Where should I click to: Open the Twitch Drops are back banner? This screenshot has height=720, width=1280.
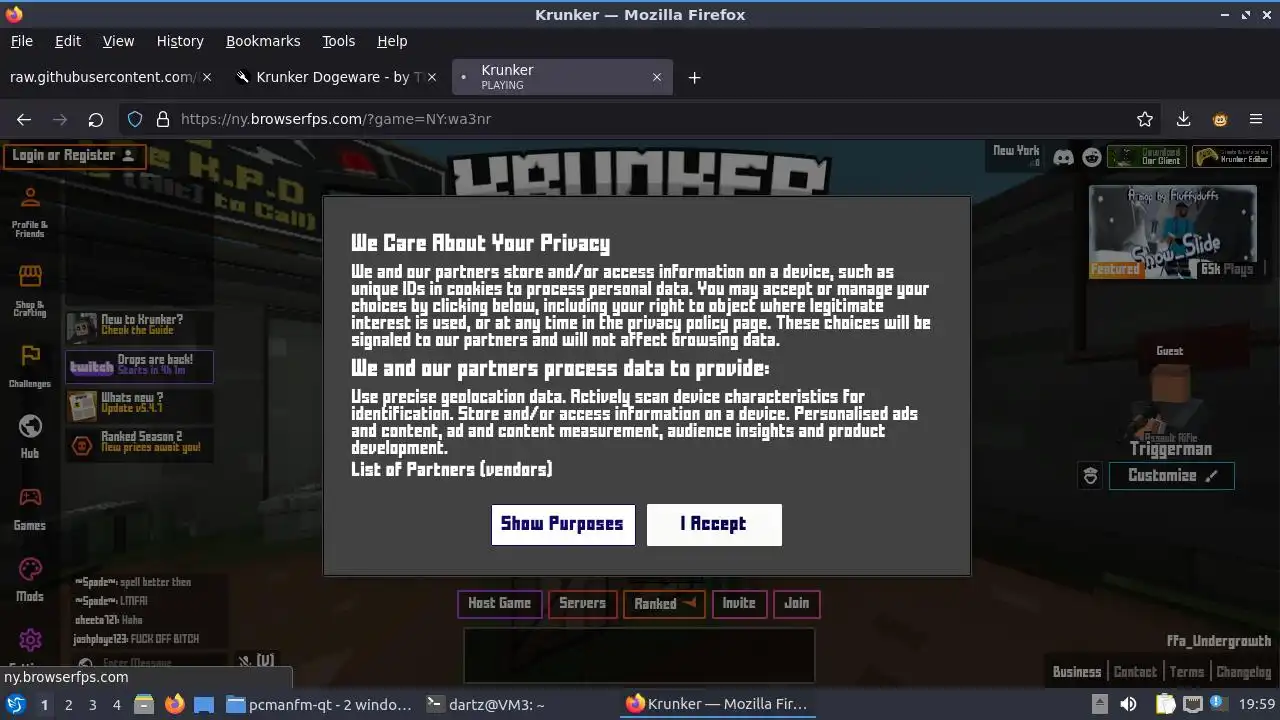tap(139, 366)
